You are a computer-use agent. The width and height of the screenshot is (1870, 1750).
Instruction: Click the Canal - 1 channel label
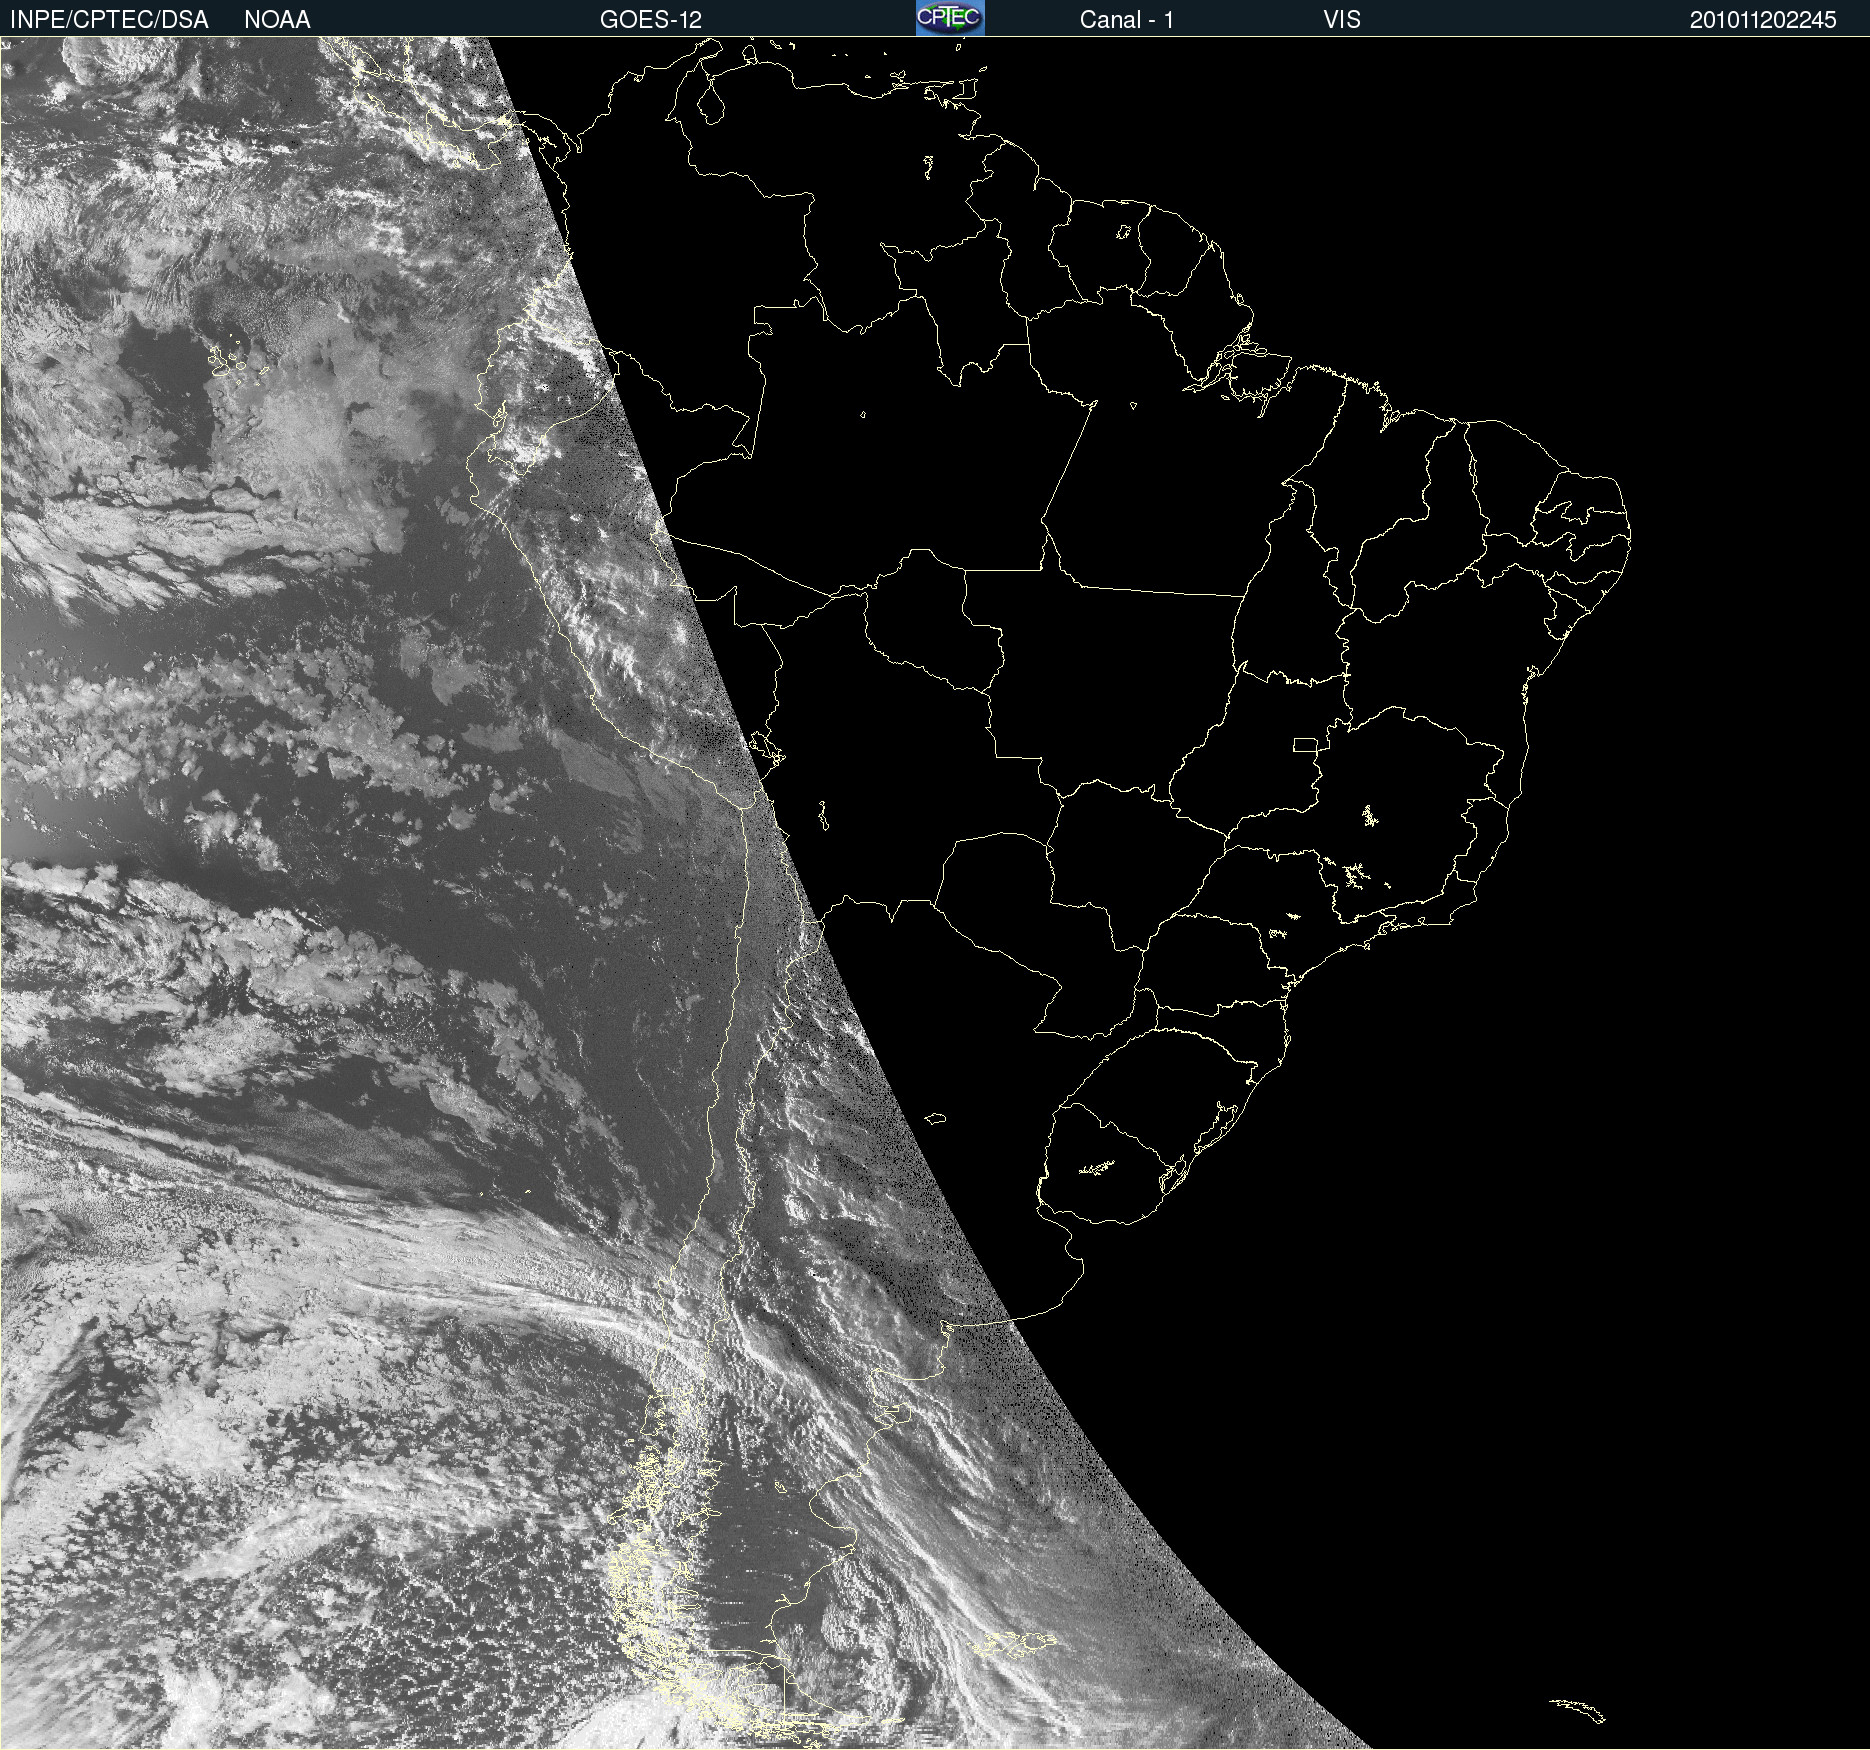click(1127, 20)
